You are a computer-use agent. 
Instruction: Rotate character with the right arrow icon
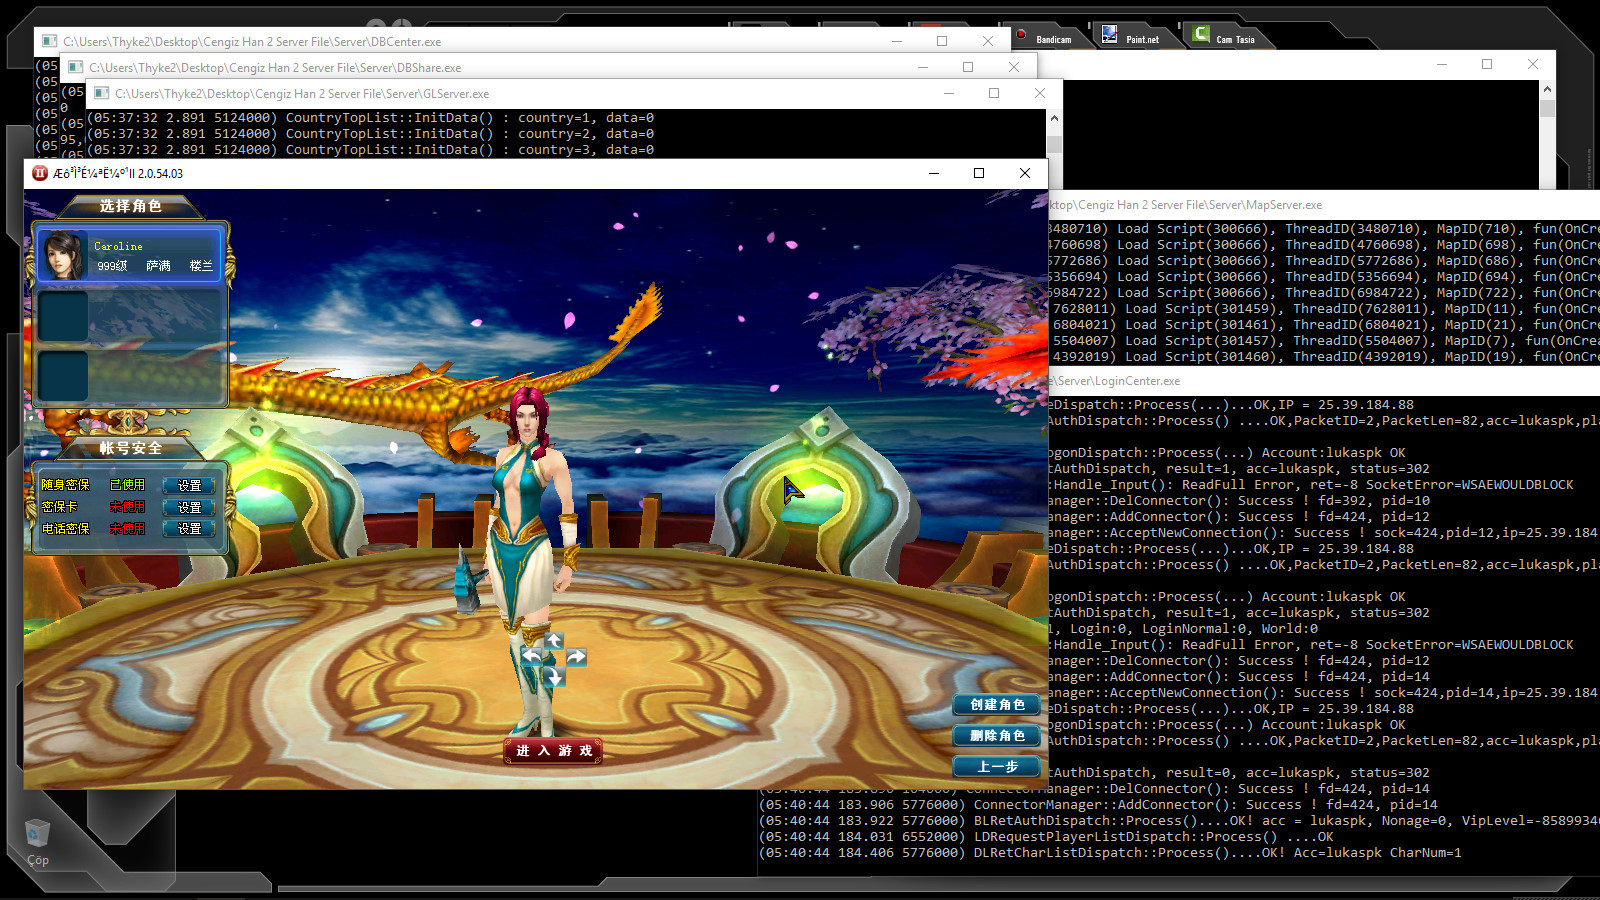coord(576,657)
